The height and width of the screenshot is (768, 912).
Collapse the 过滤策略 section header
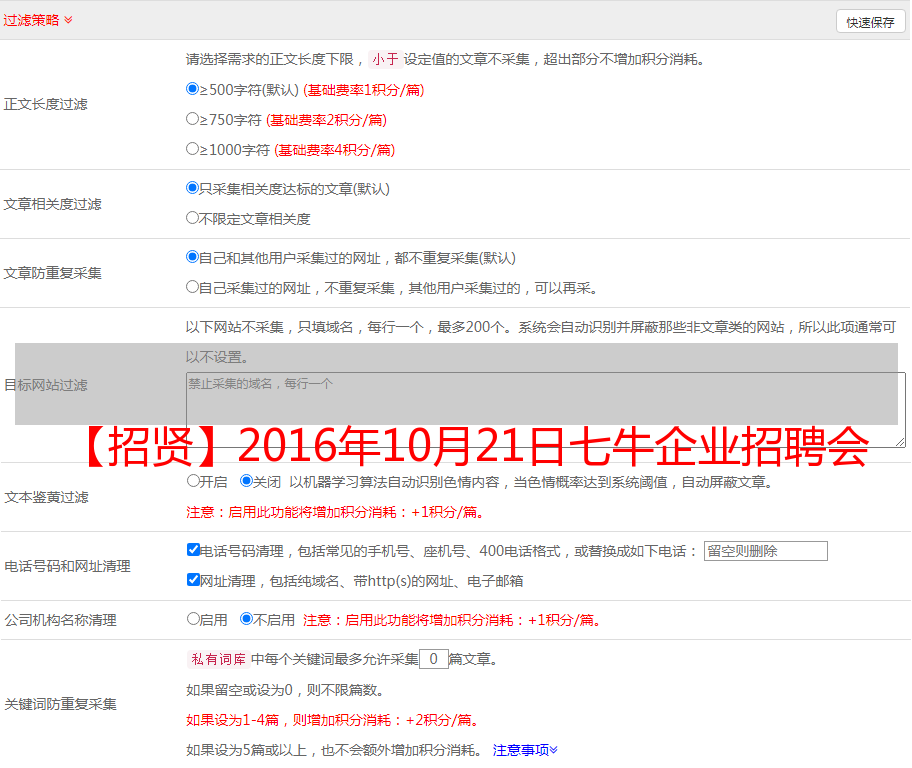click(38, 20)
